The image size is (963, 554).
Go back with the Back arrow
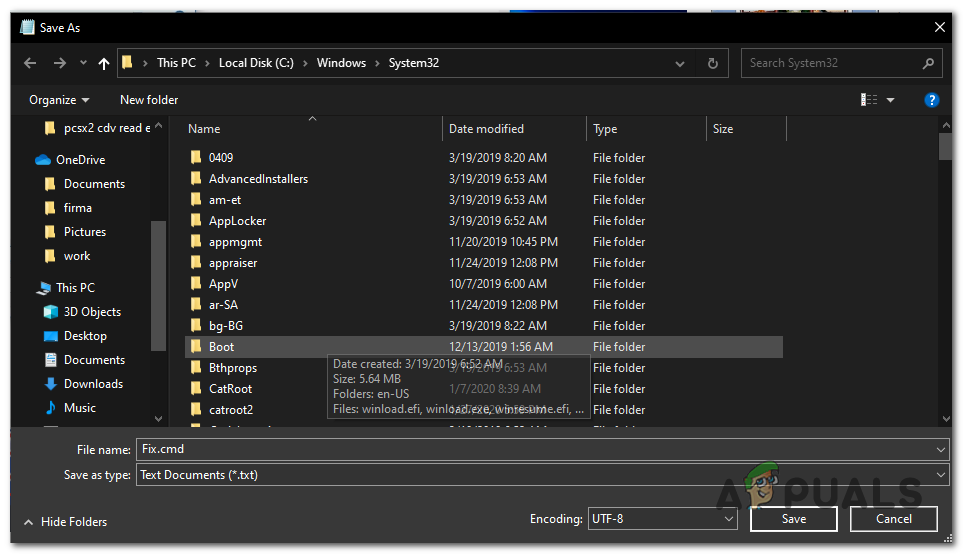click(x=30, y=63)
